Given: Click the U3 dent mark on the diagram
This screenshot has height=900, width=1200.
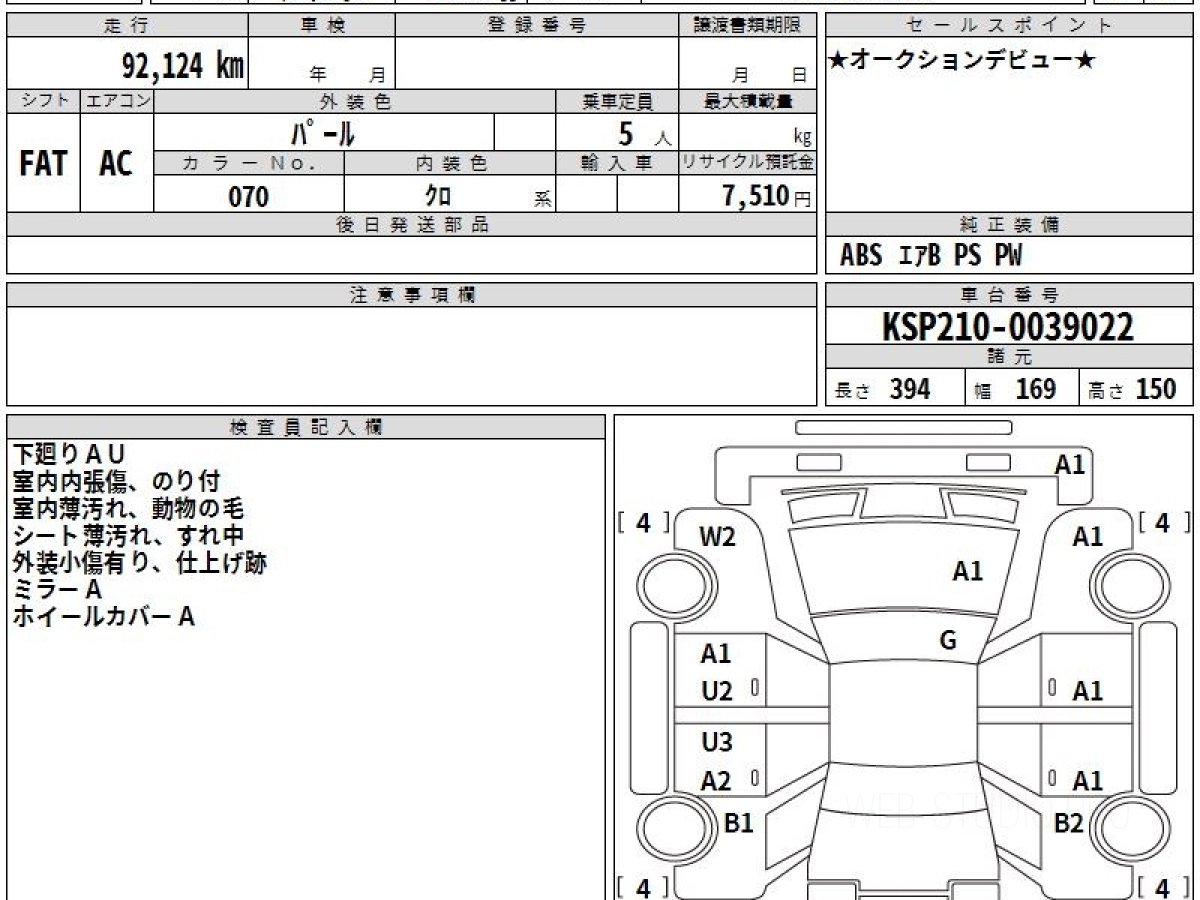Looking at the screenshot, I should pyautogui.click(x=717, y=742).
